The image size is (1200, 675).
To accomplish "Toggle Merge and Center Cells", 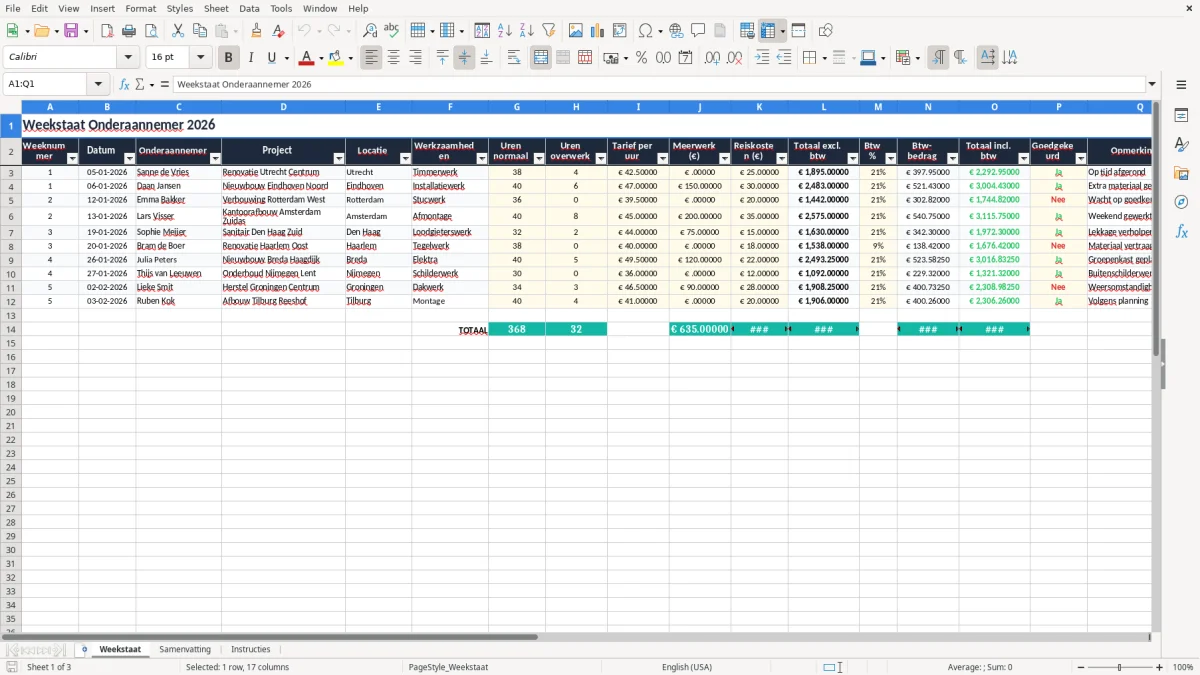I will pos(541,58).
